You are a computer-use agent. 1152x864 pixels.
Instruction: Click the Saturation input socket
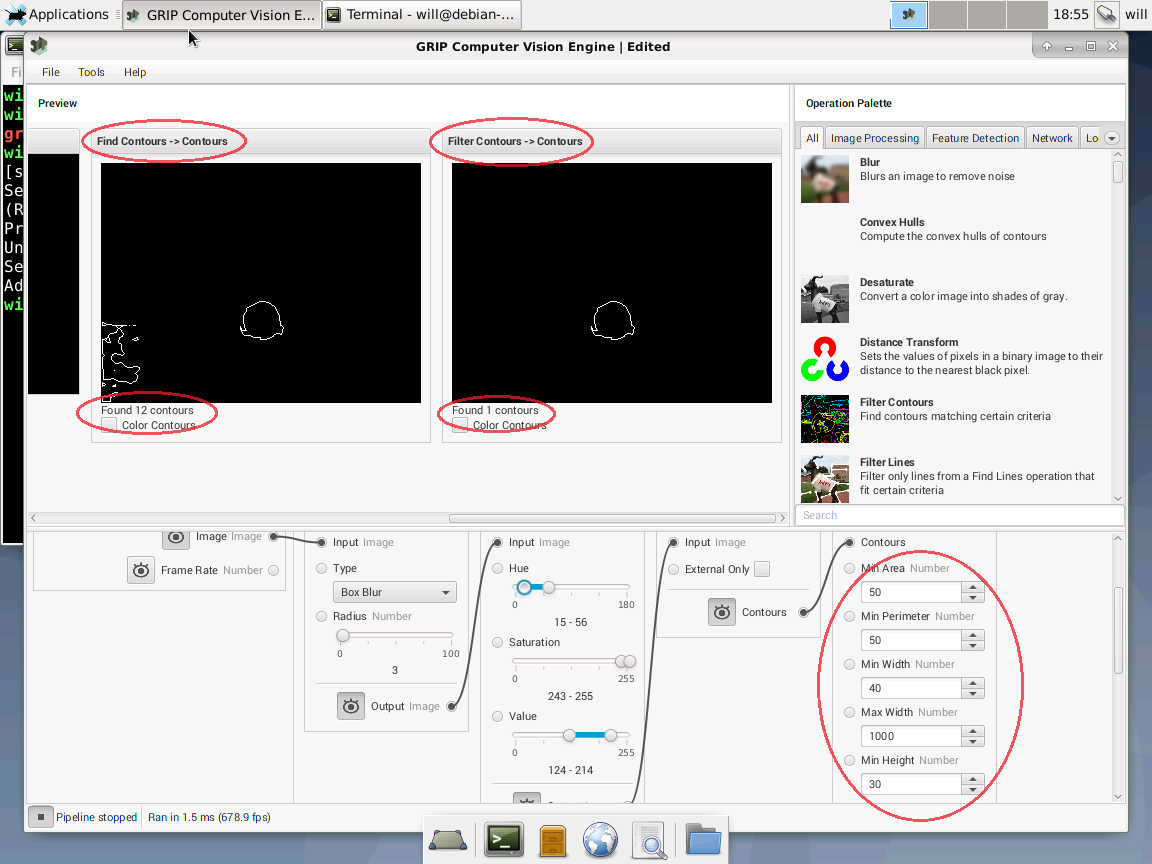(497, 642)
